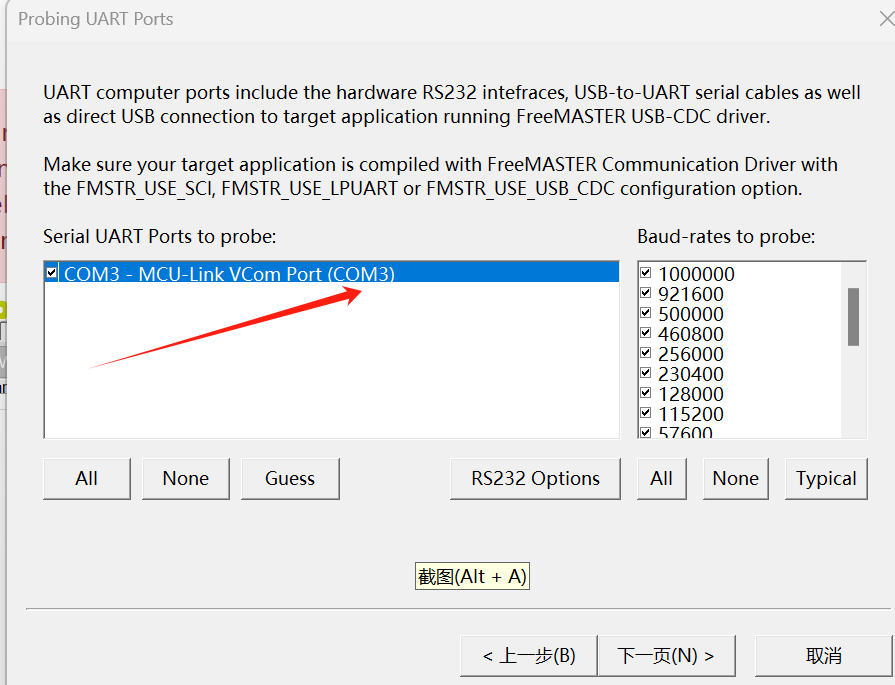895x685 pixels.
Task: Click the baud-rates list scrollbar thumb
Action: pyautogui.click(x=853, y=317)
